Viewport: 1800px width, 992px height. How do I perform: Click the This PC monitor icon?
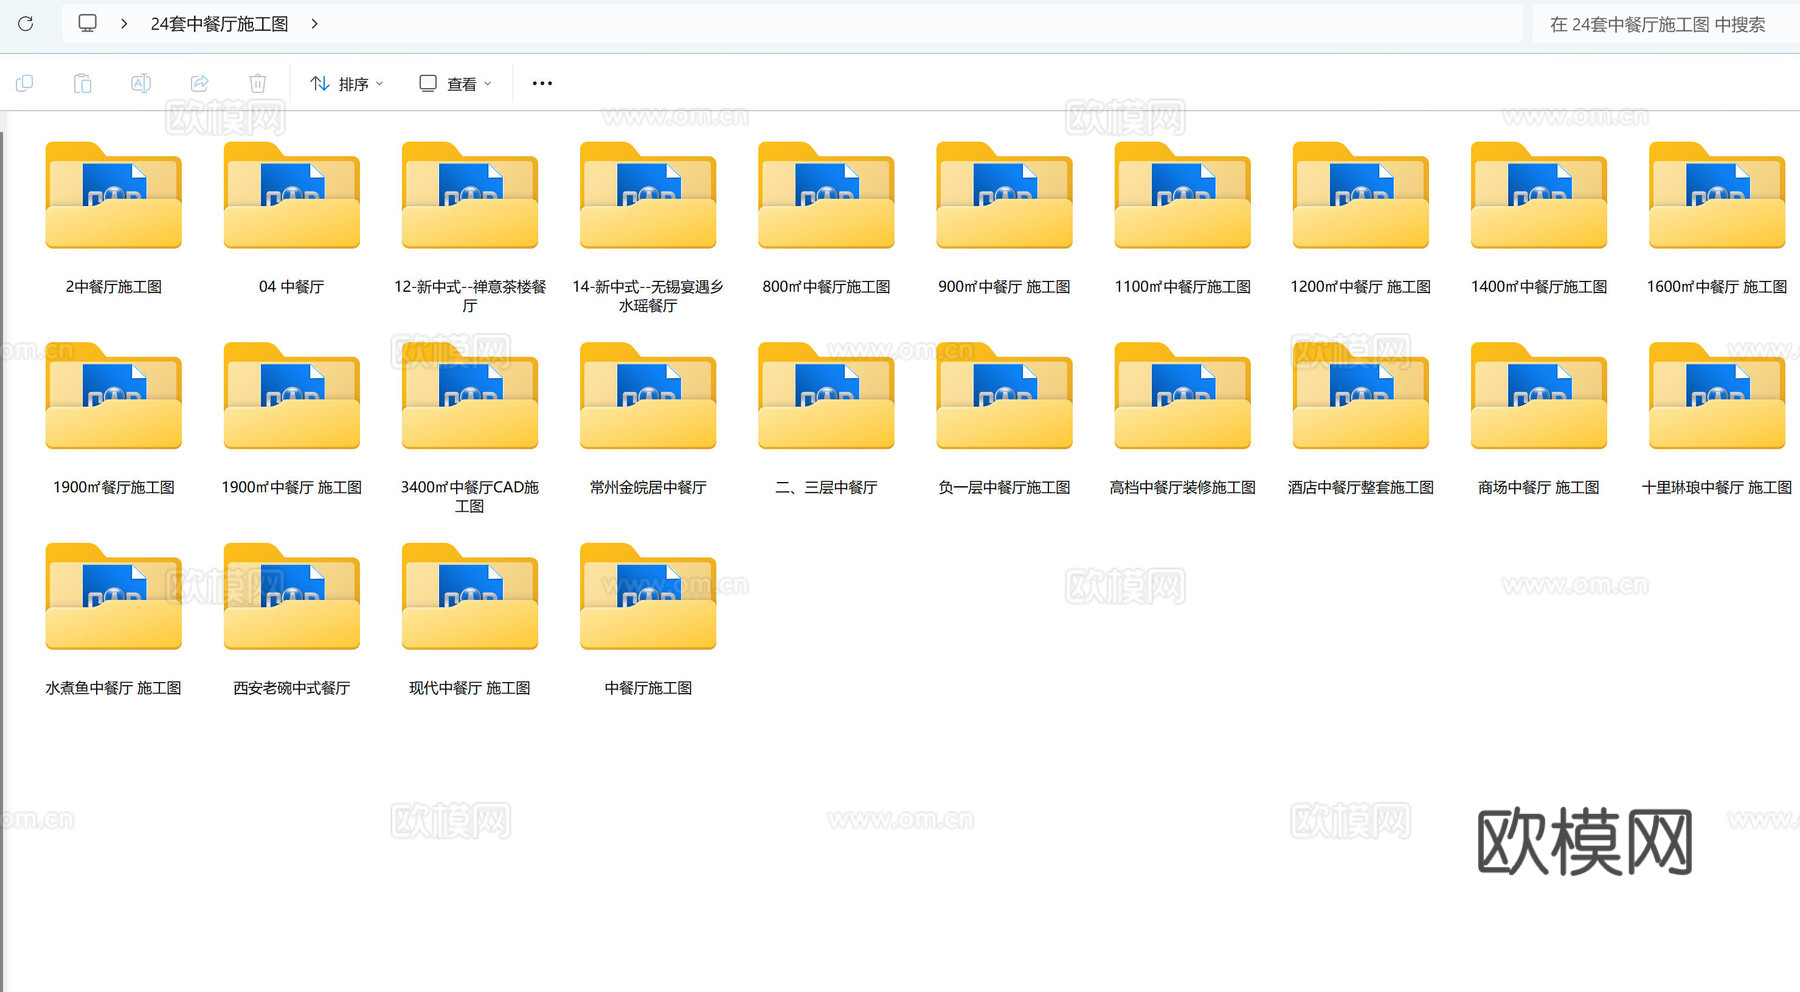(x=88, y=23)
